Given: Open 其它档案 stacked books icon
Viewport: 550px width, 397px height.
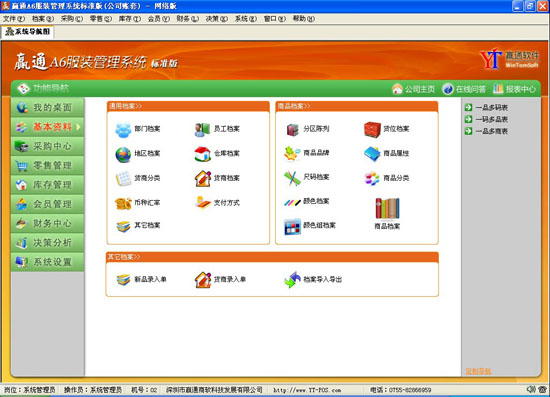Looking at the screenshot, I should [x=123, y=226].
